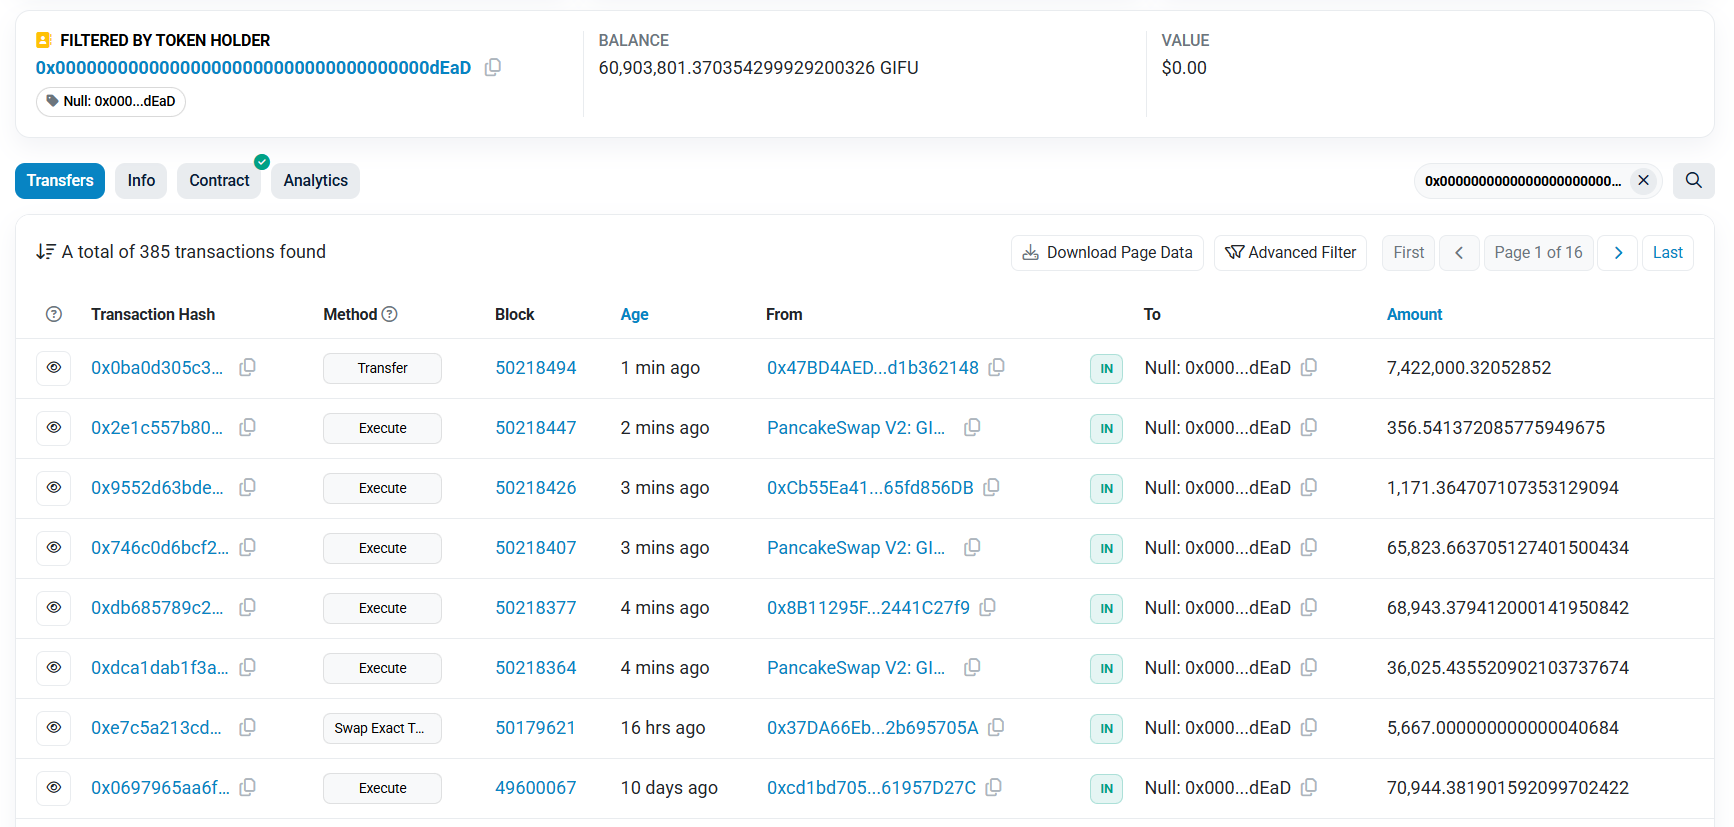
Task: Open the Contract tab
Action: click(x=219, y=181)
